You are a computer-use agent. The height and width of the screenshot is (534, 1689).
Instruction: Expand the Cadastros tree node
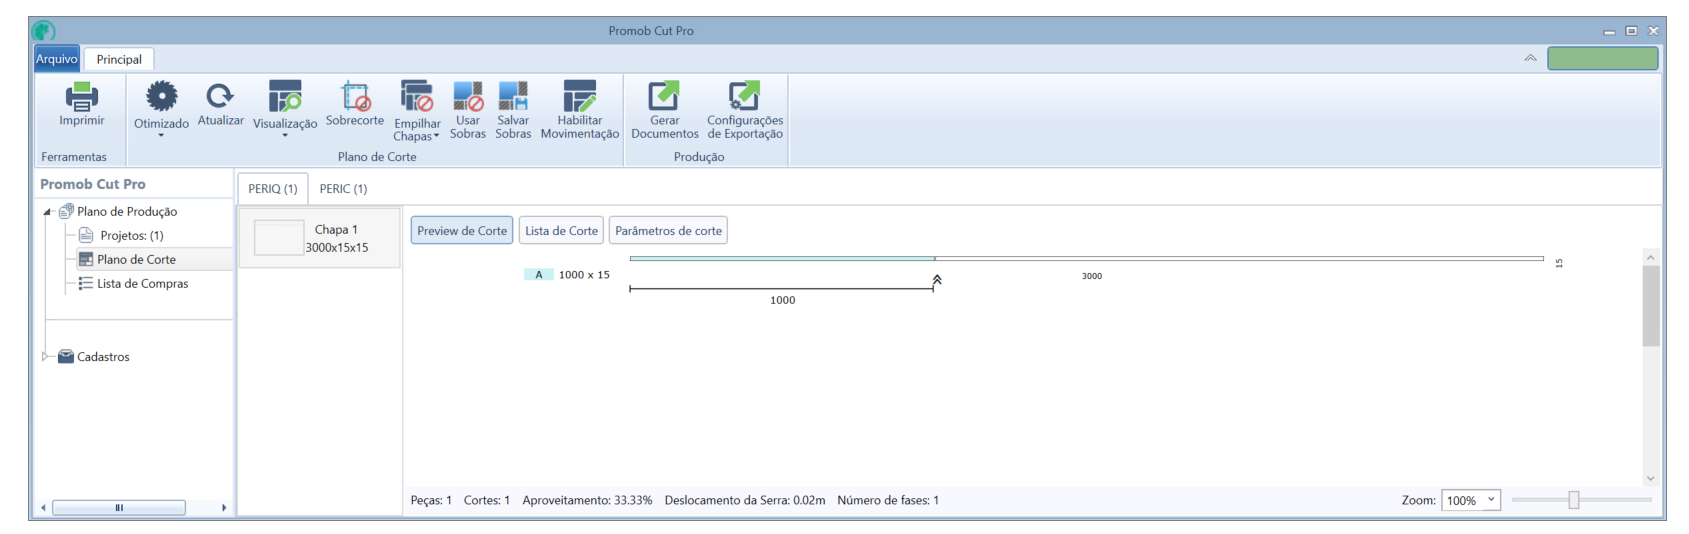pos(45,357)
